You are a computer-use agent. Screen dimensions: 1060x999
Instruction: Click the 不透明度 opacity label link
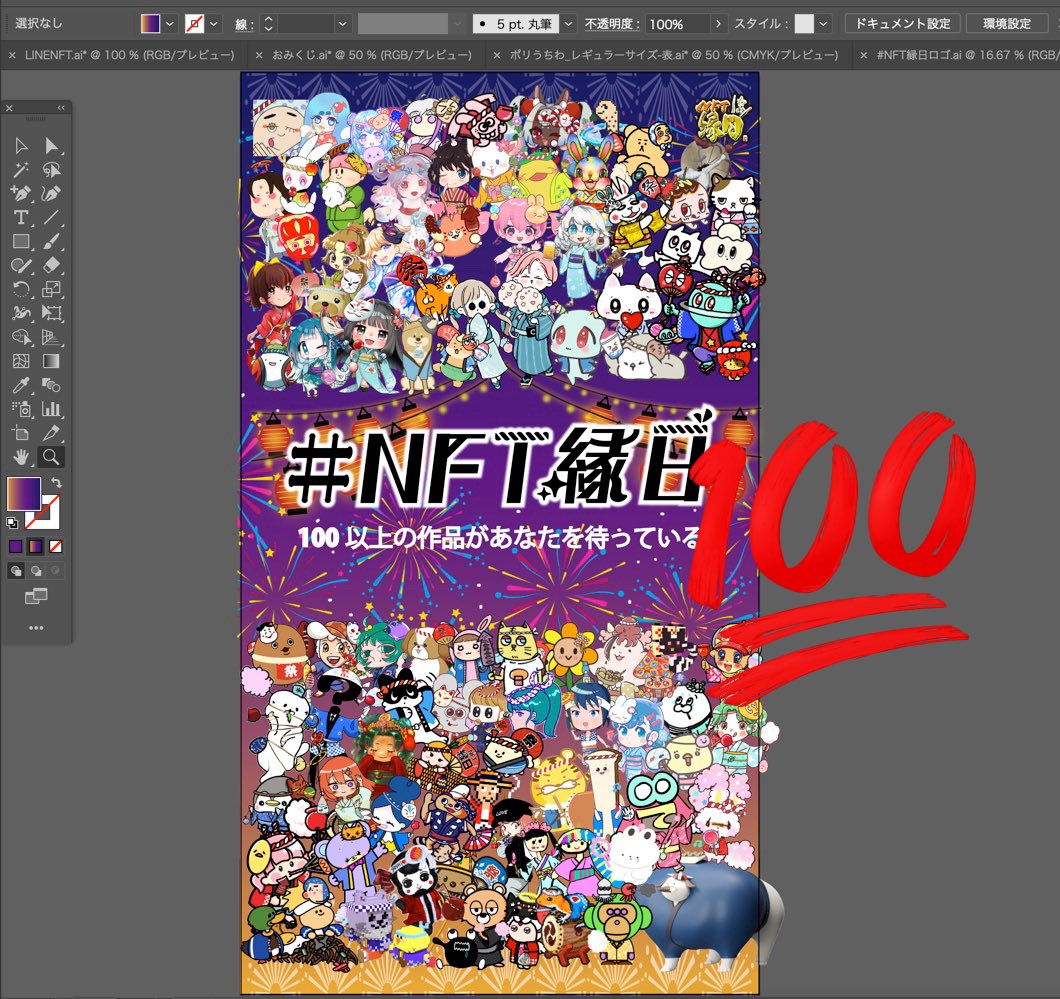[612, 24]
